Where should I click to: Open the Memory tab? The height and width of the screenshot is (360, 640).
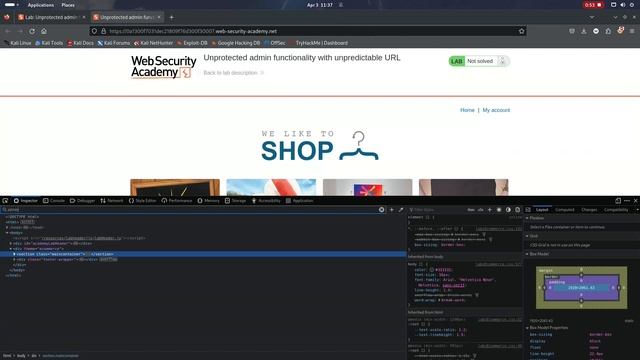pyautogui.click(x=209, y=200)
